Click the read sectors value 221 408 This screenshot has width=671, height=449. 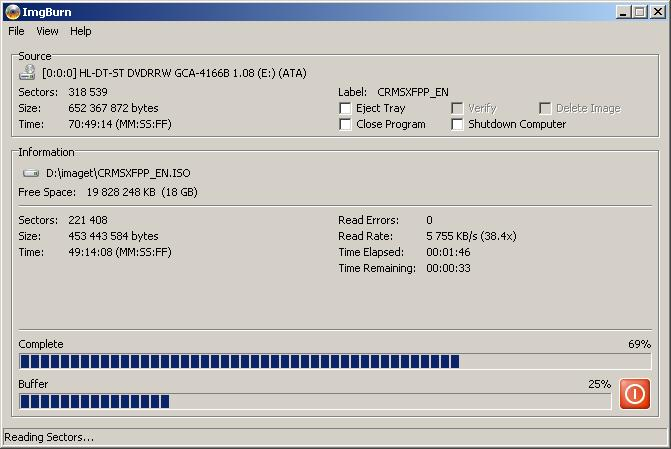click(x=88, y=220)
